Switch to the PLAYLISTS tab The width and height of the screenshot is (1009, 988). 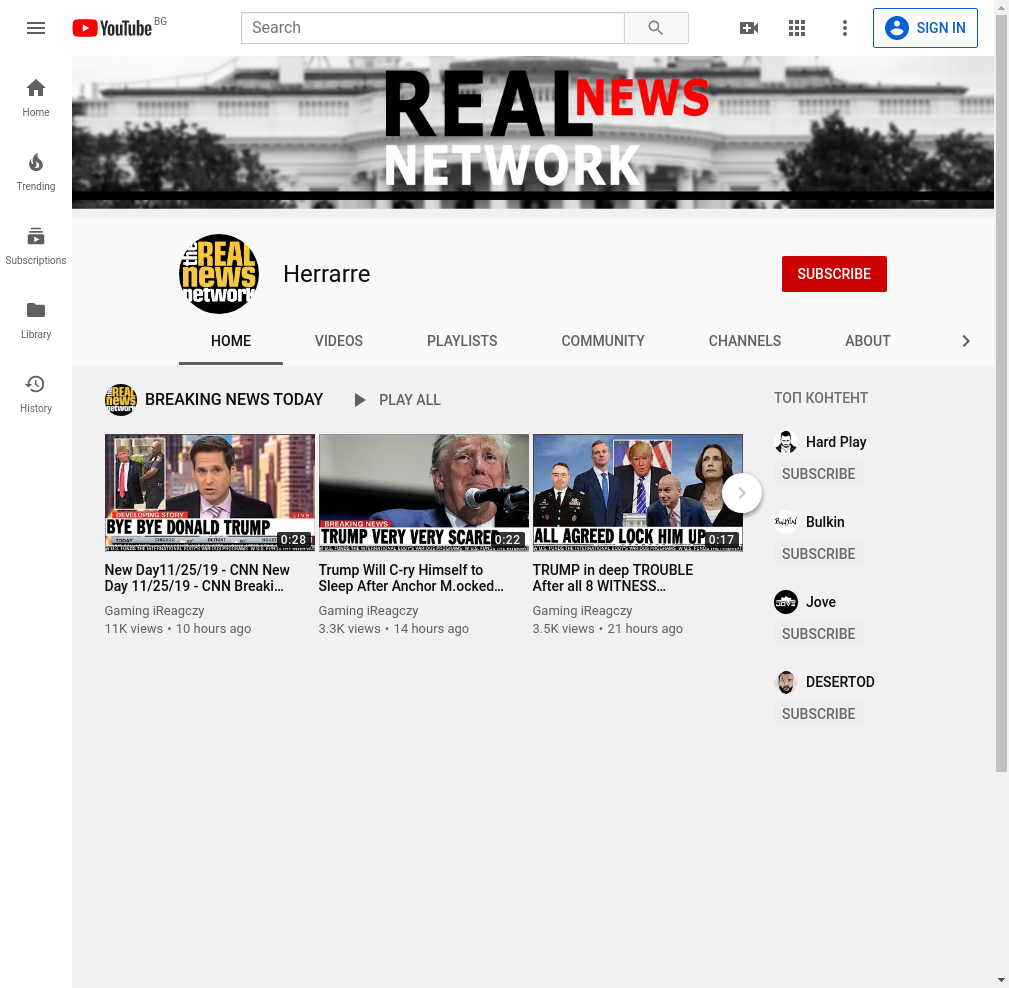pos(462,341)
